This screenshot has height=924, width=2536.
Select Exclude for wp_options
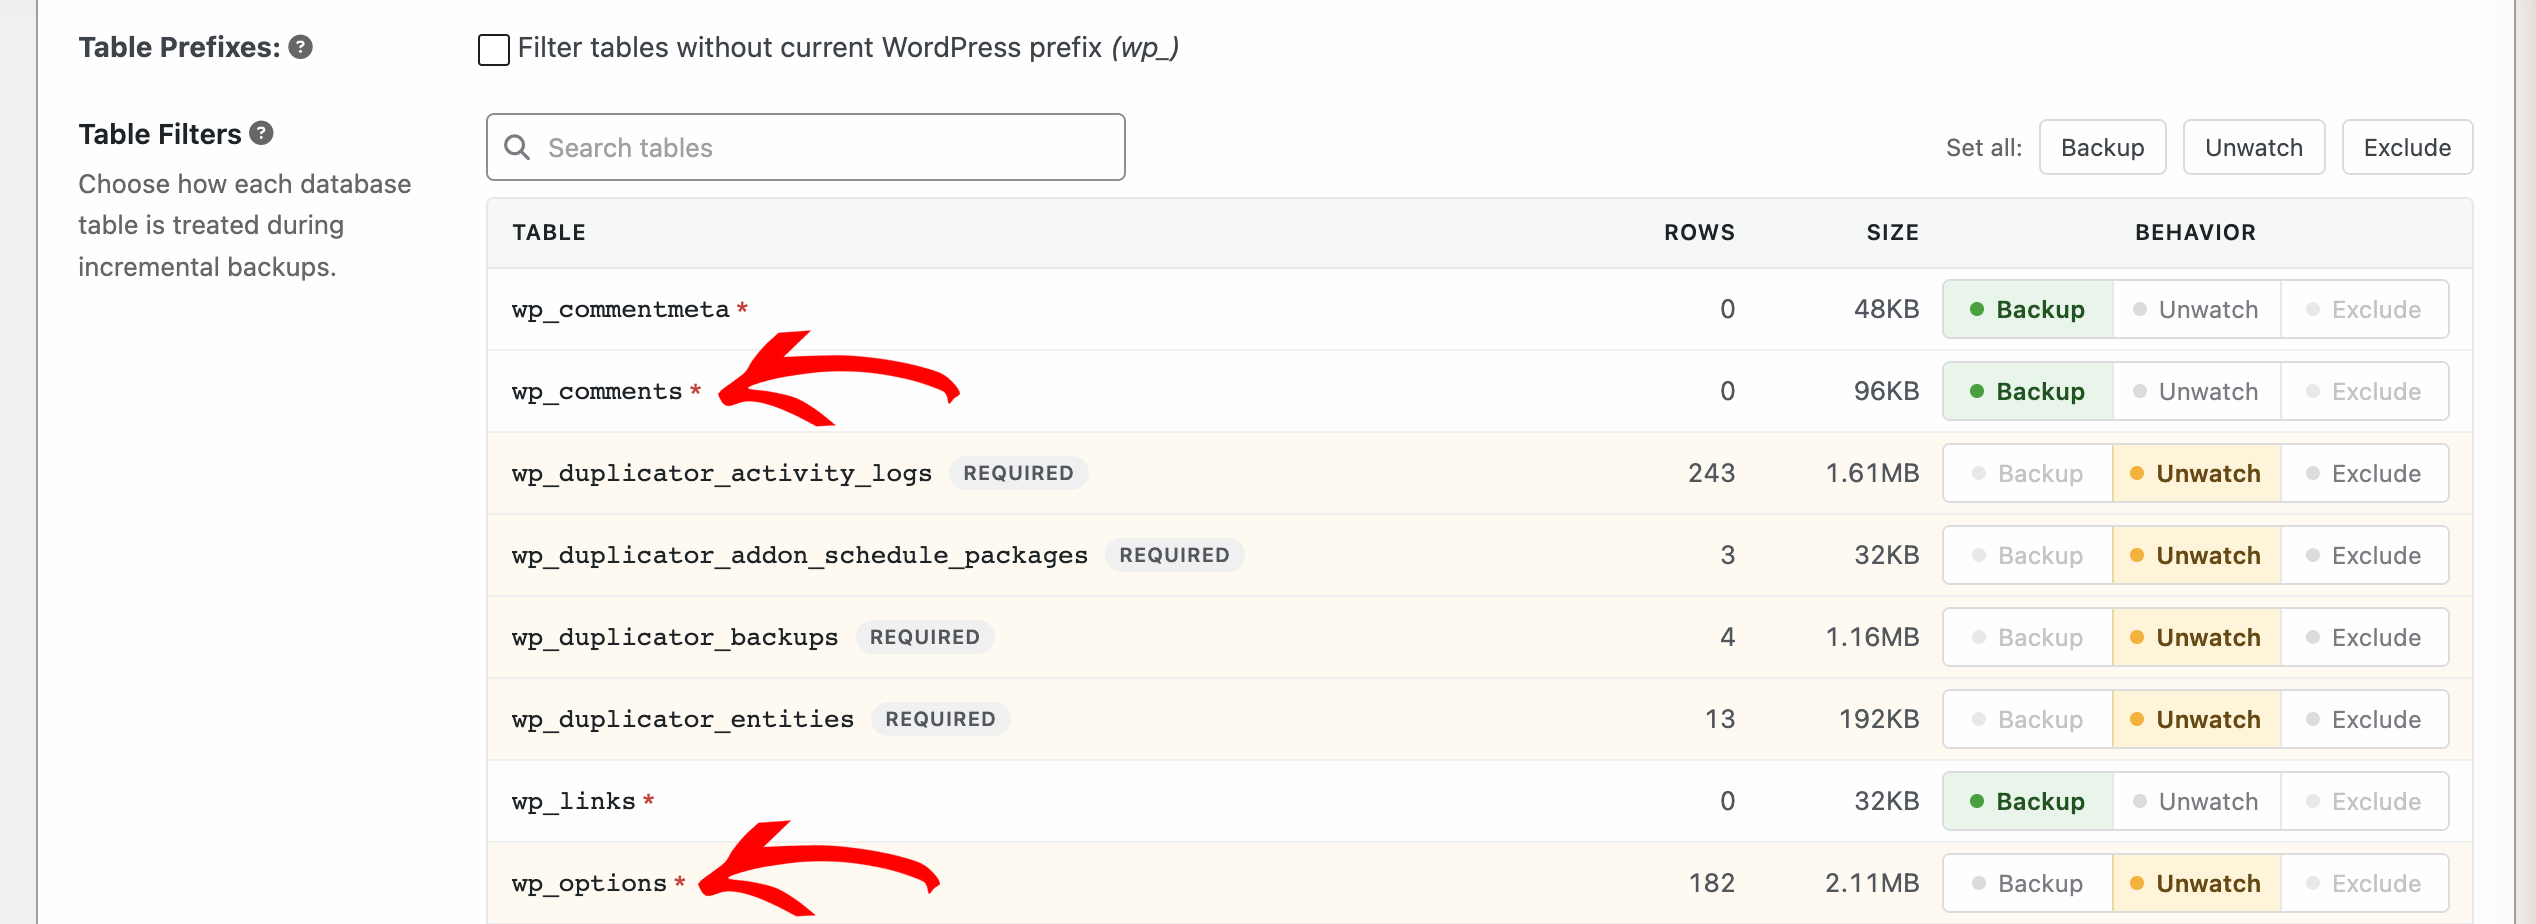(2365, 883)
